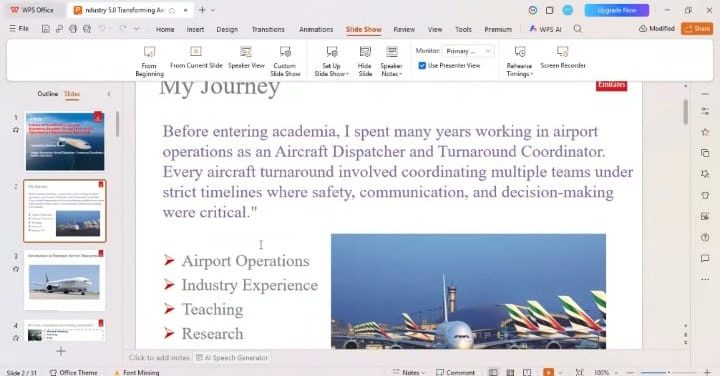Switch to Slides pane tab

(x=72, y=94)
